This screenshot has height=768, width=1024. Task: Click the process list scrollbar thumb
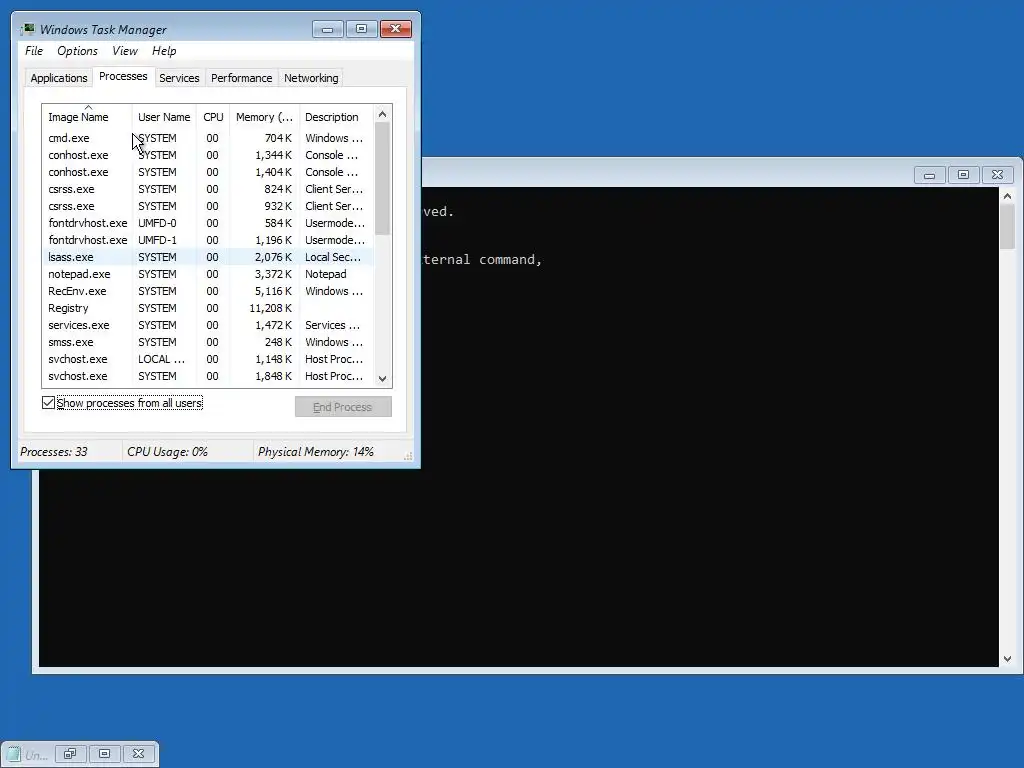pos(383,178)
